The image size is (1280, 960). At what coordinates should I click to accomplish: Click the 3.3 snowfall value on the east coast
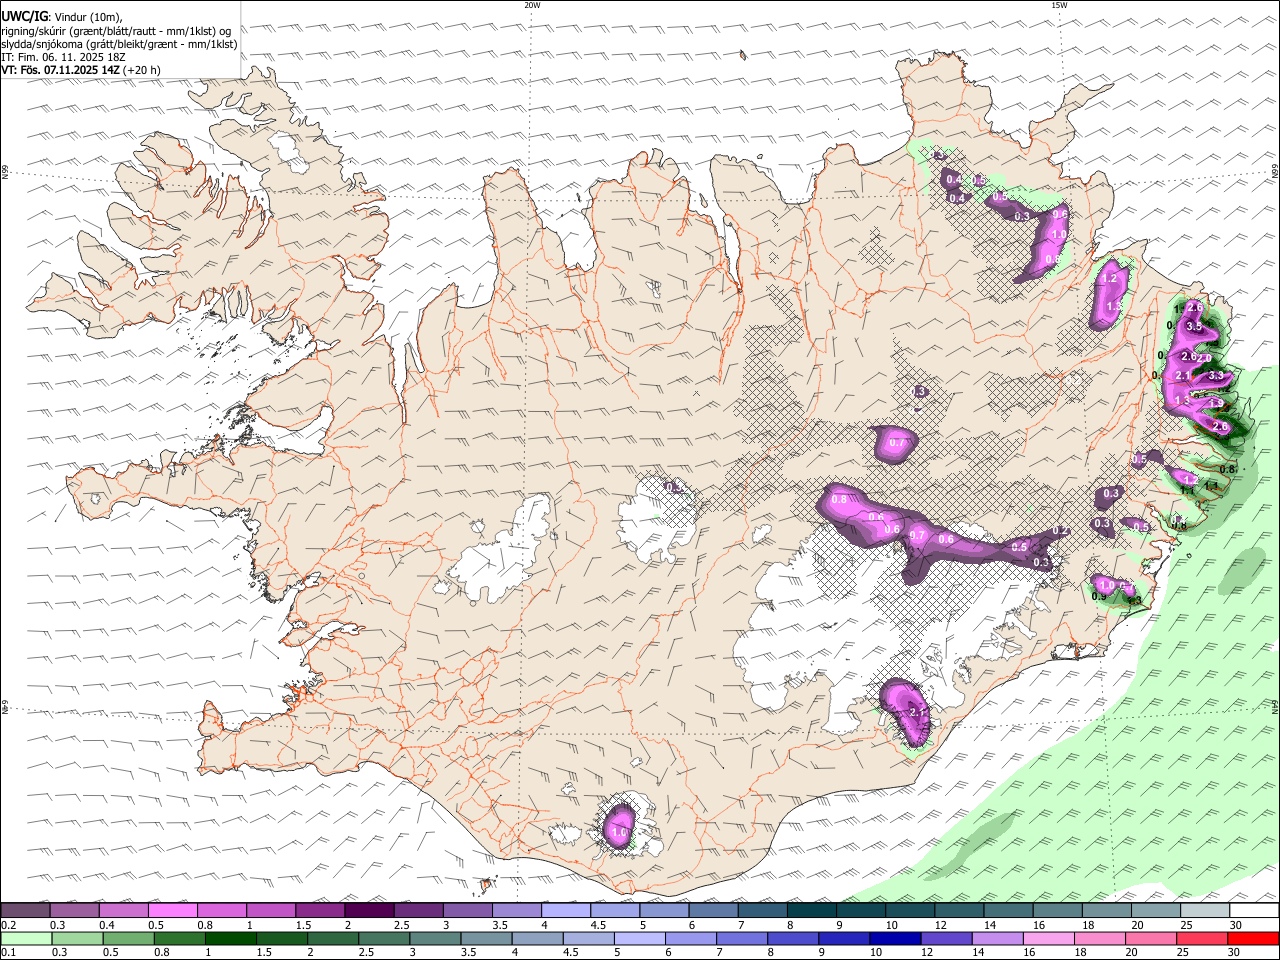pos(1216,375)
